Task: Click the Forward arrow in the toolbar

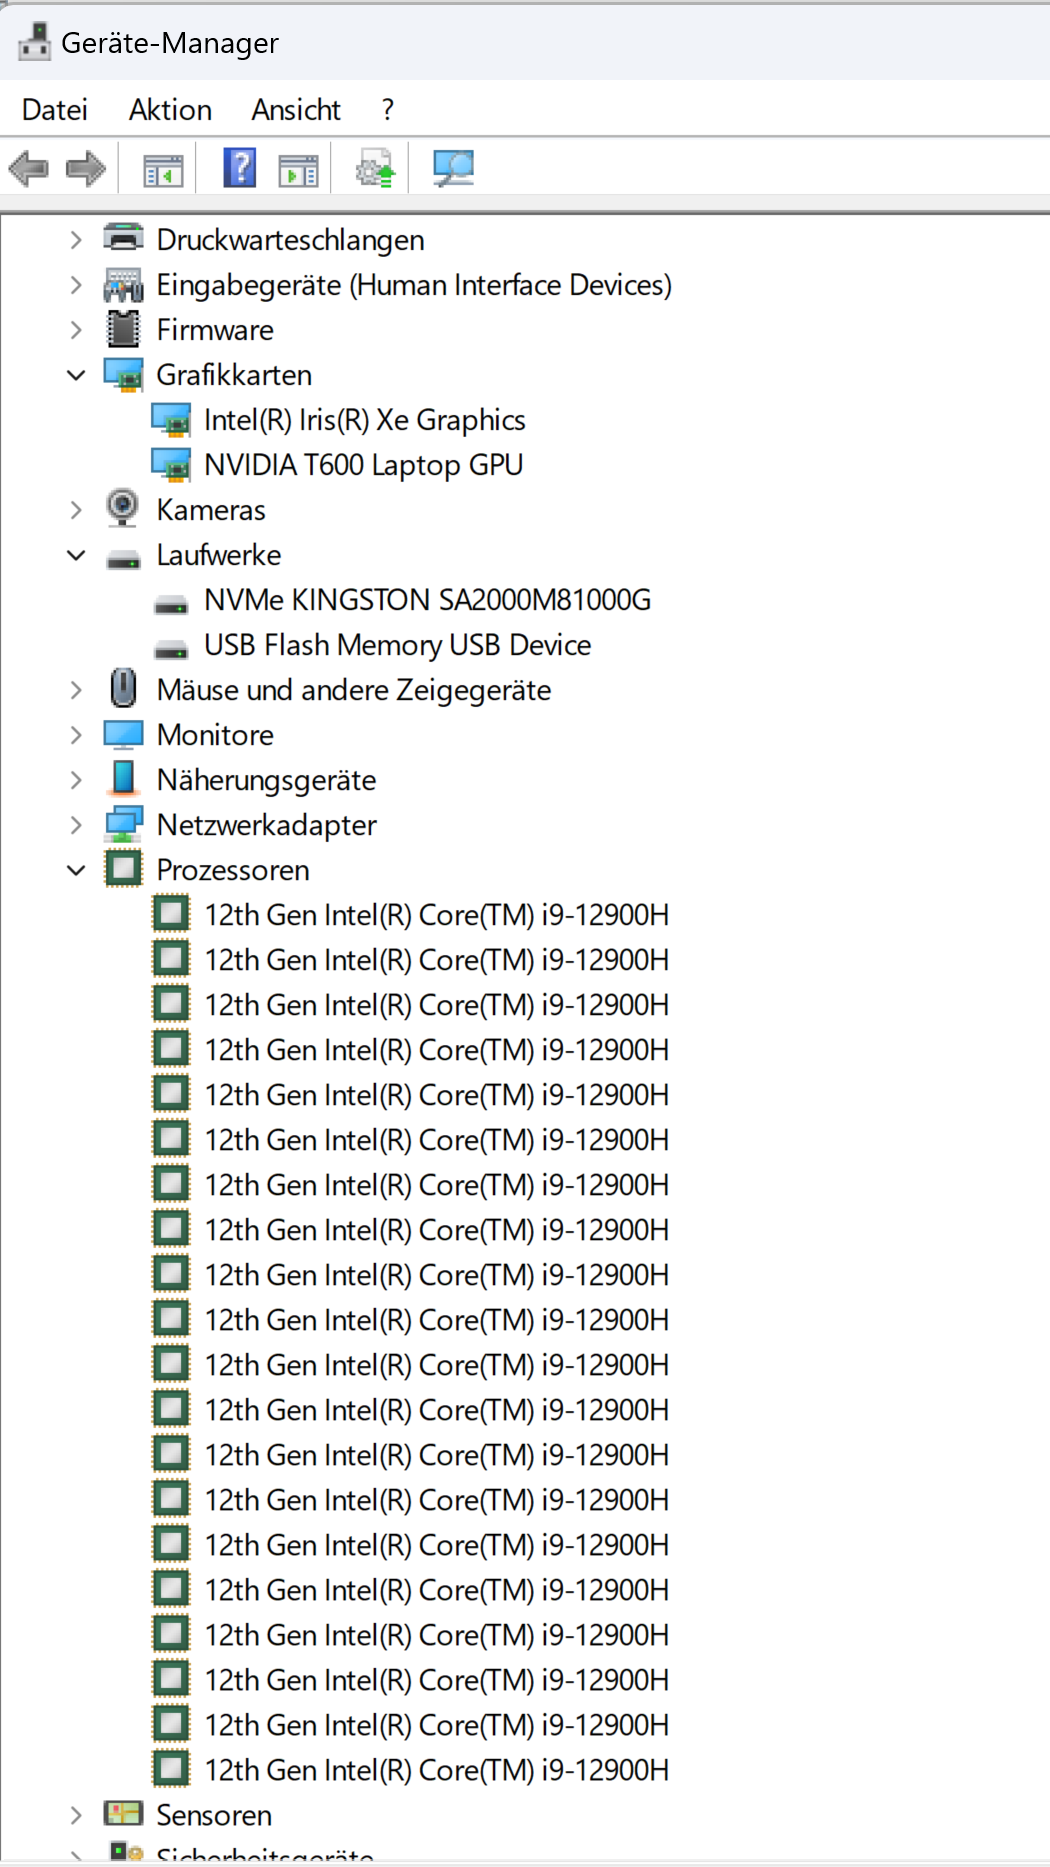Action: point(86,168)
